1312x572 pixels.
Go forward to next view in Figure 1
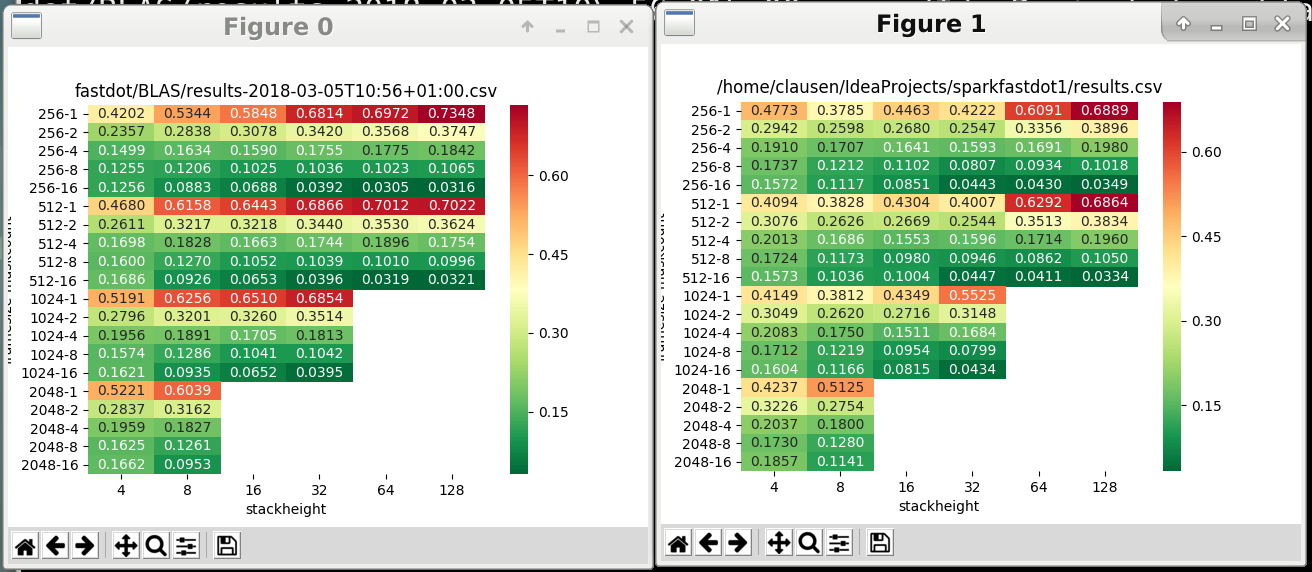coord(738,543)
